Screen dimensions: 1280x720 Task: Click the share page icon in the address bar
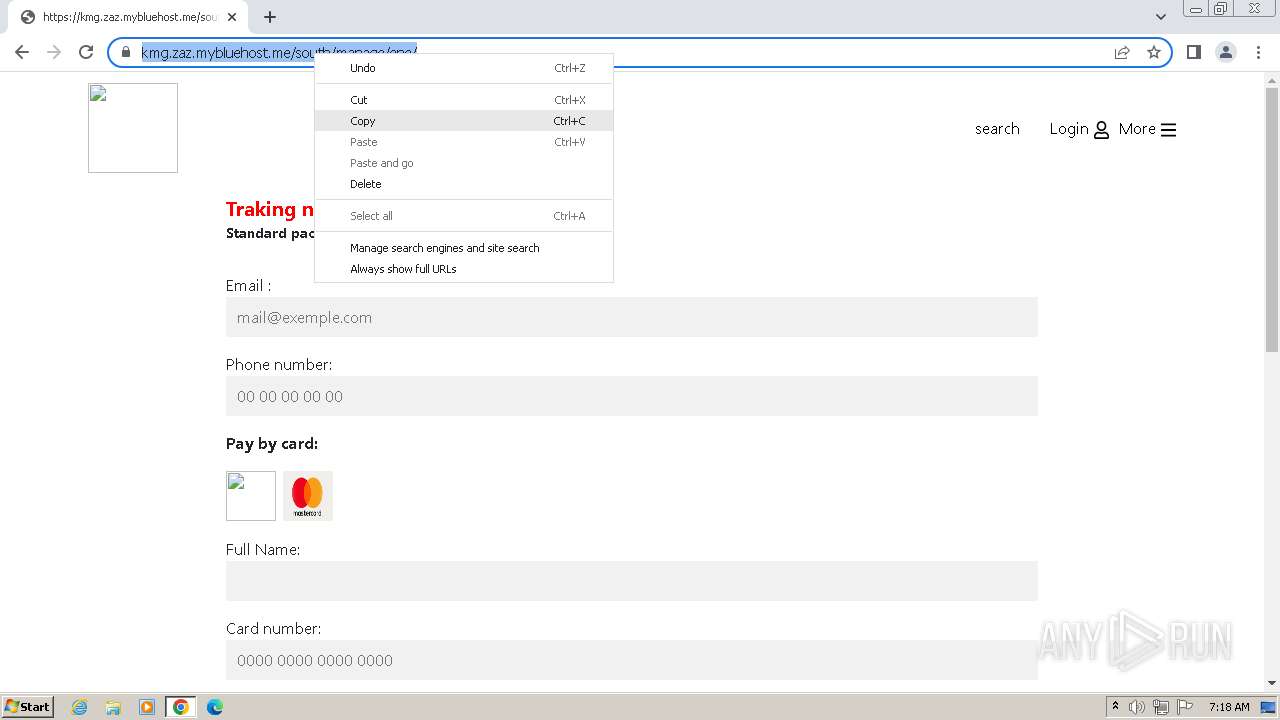[1122, 52]
